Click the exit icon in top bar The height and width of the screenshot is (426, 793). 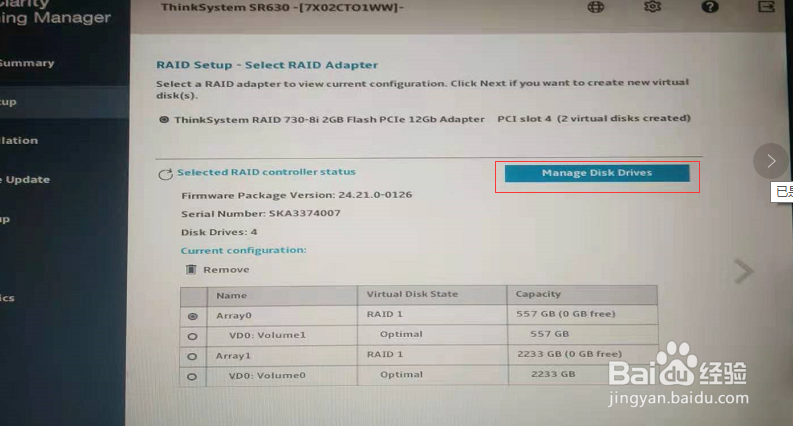click(766, 7)
